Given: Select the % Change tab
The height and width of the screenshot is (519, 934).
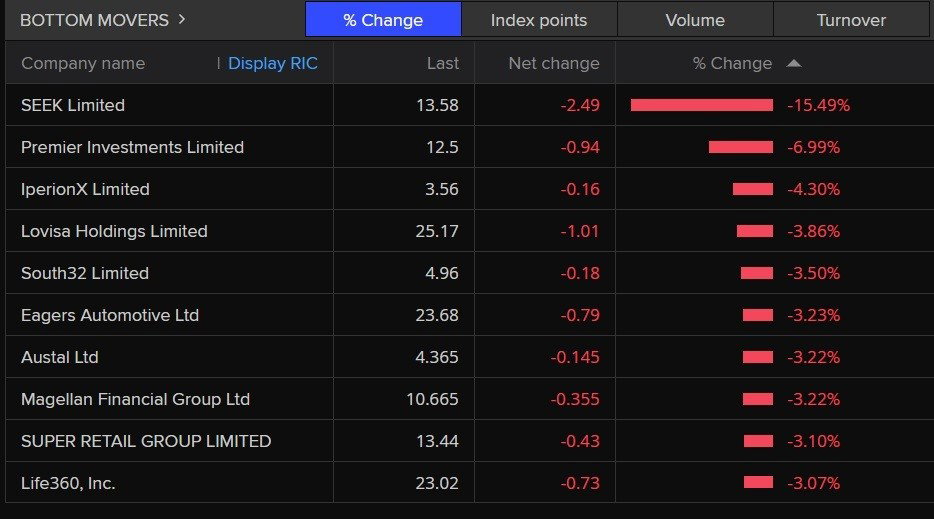Looking at the screenshot, I should pos(383,20).
